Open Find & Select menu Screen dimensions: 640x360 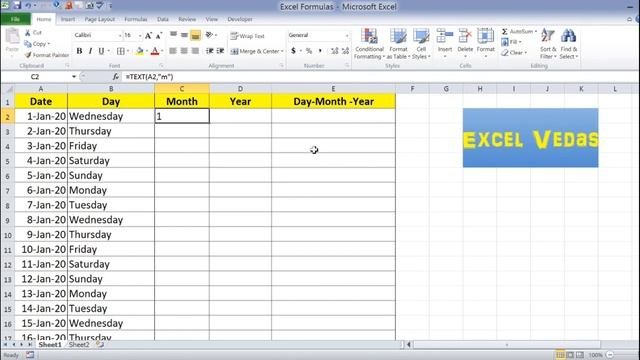(x=569, y=44)
